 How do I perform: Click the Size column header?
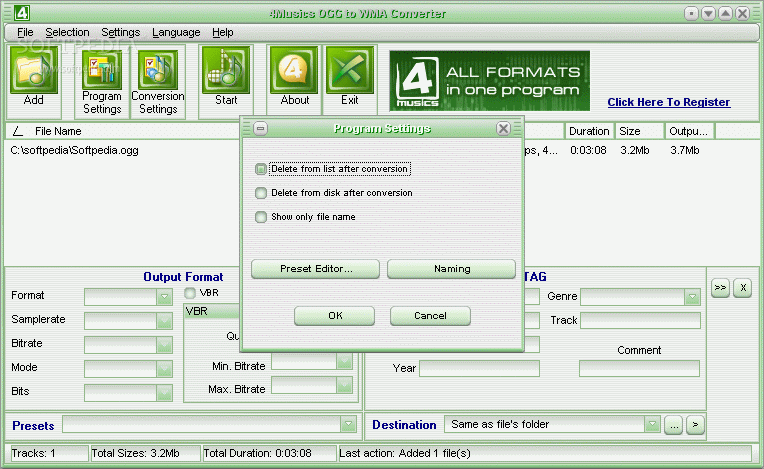[x=639, y=131]
